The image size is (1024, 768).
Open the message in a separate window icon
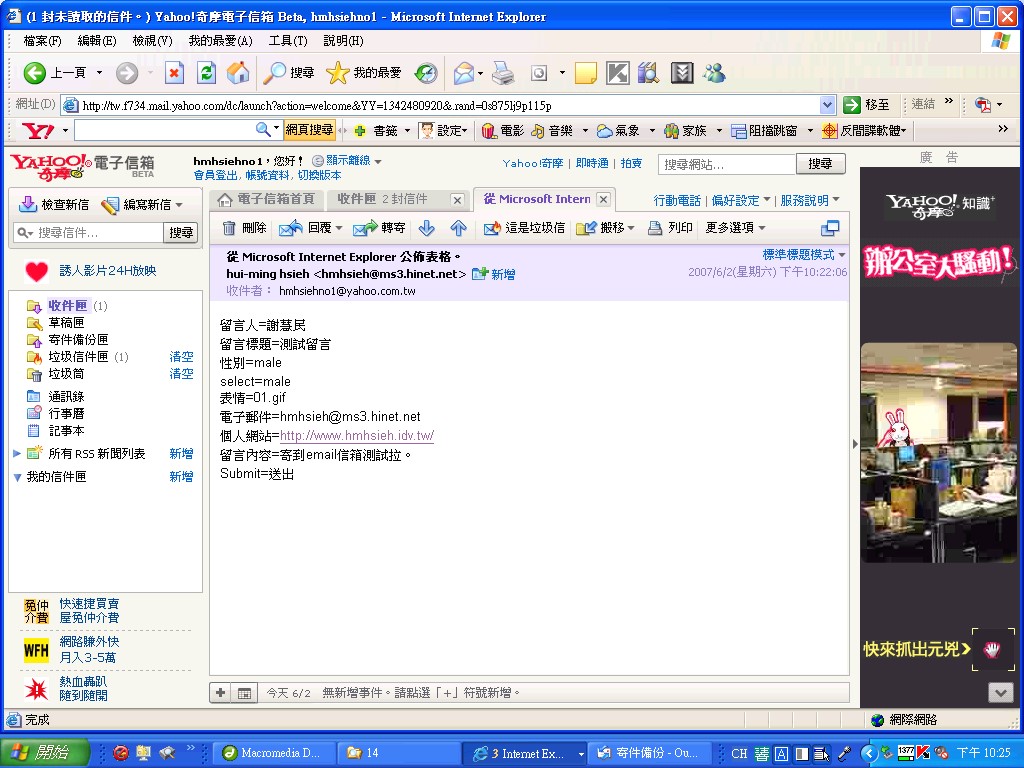tap(830, 228)
